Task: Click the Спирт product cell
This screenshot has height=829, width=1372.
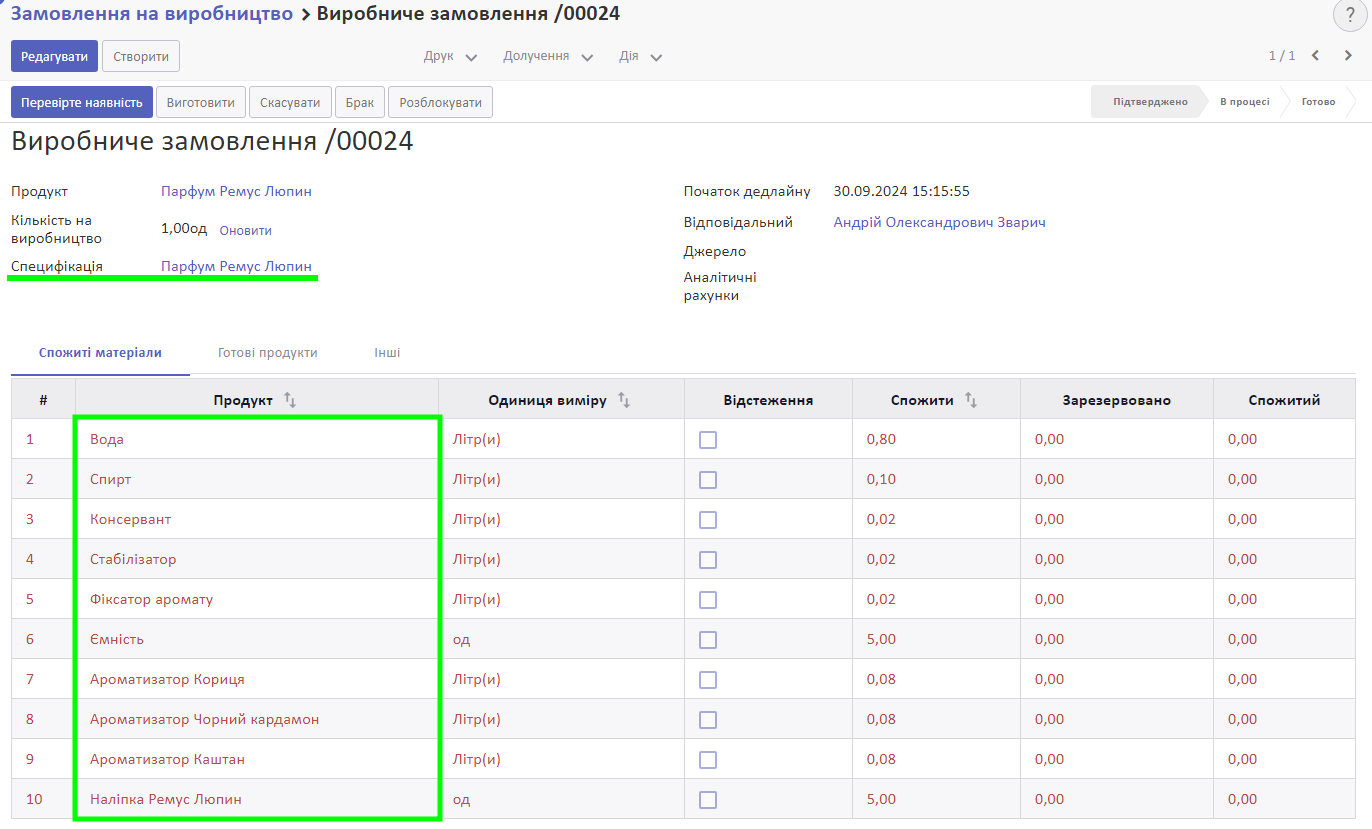Action: pos(257,479)
